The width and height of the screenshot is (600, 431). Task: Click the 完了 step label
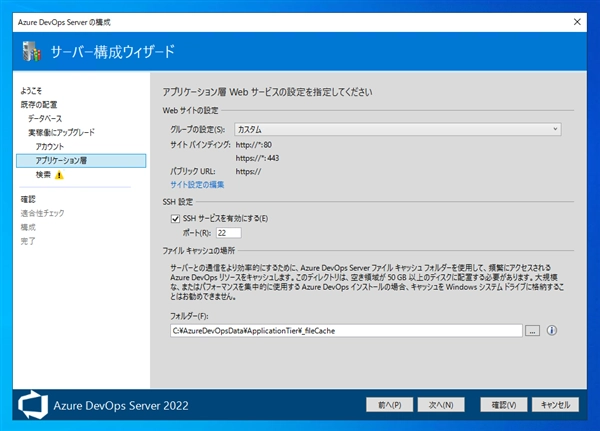point(28,241)
